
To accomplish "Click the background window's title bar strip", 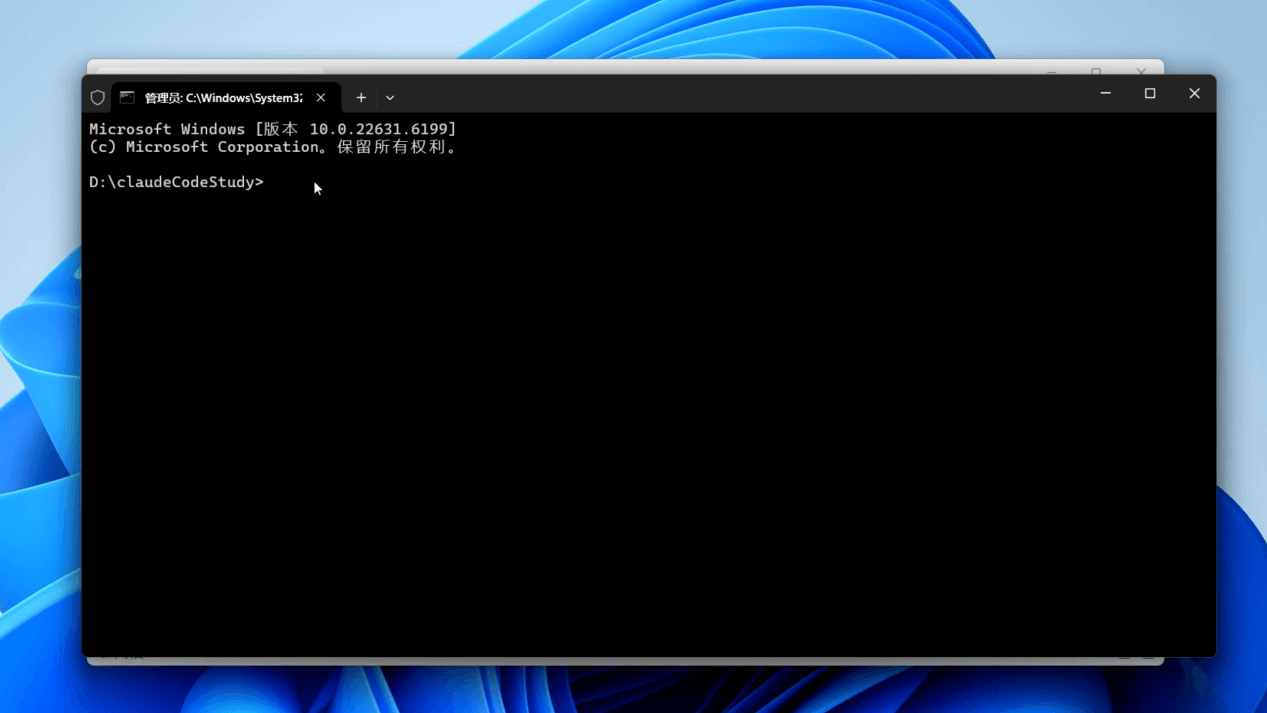I will tap(600, 67).
